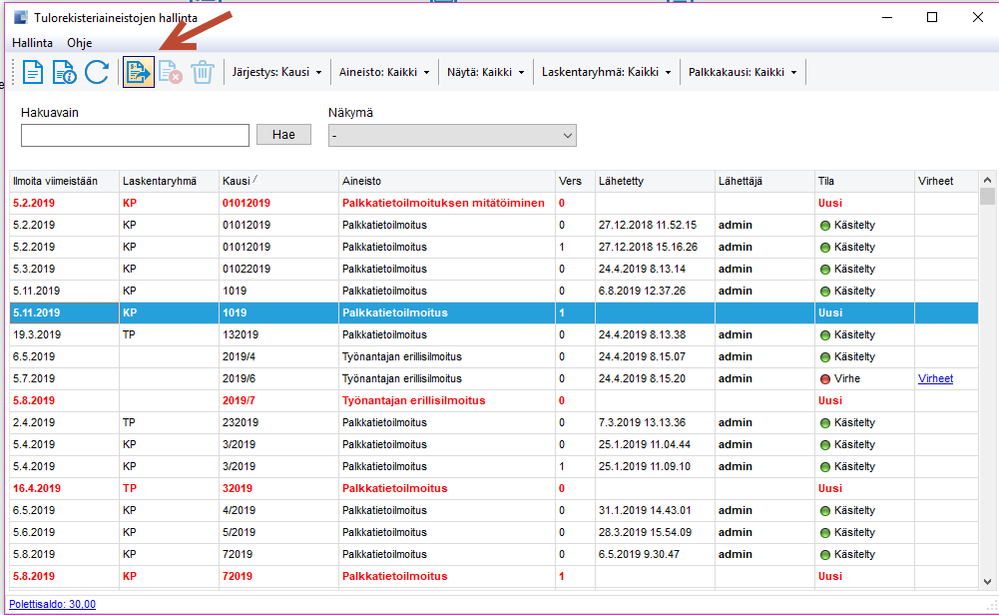The height and width of the screenshot is (615, 999).
Task: Select the row sent 27.12.2018 15.16.26
Action: click(x=494, y=247)
